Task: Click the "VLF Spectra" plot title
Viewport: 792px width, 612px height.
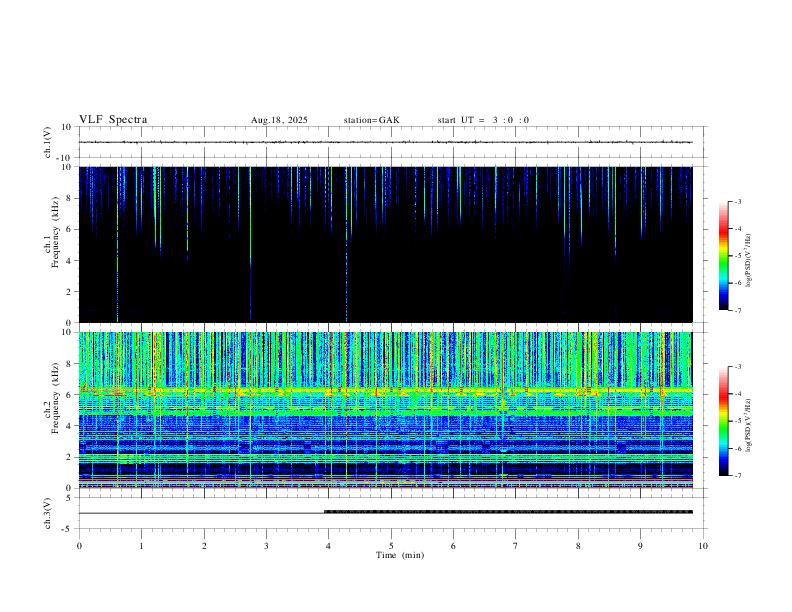Action: coord(113,120)
